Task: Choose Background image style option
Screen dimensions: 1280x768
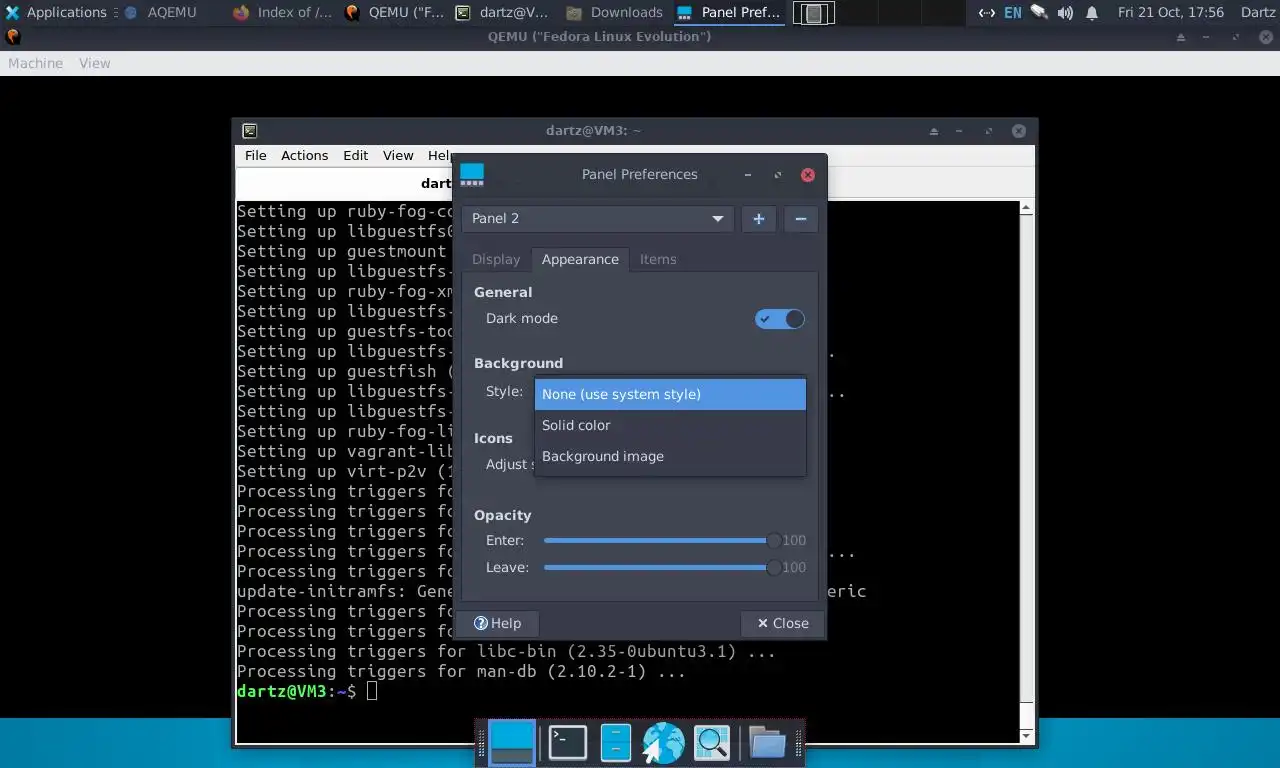Action: pos(670,456)
